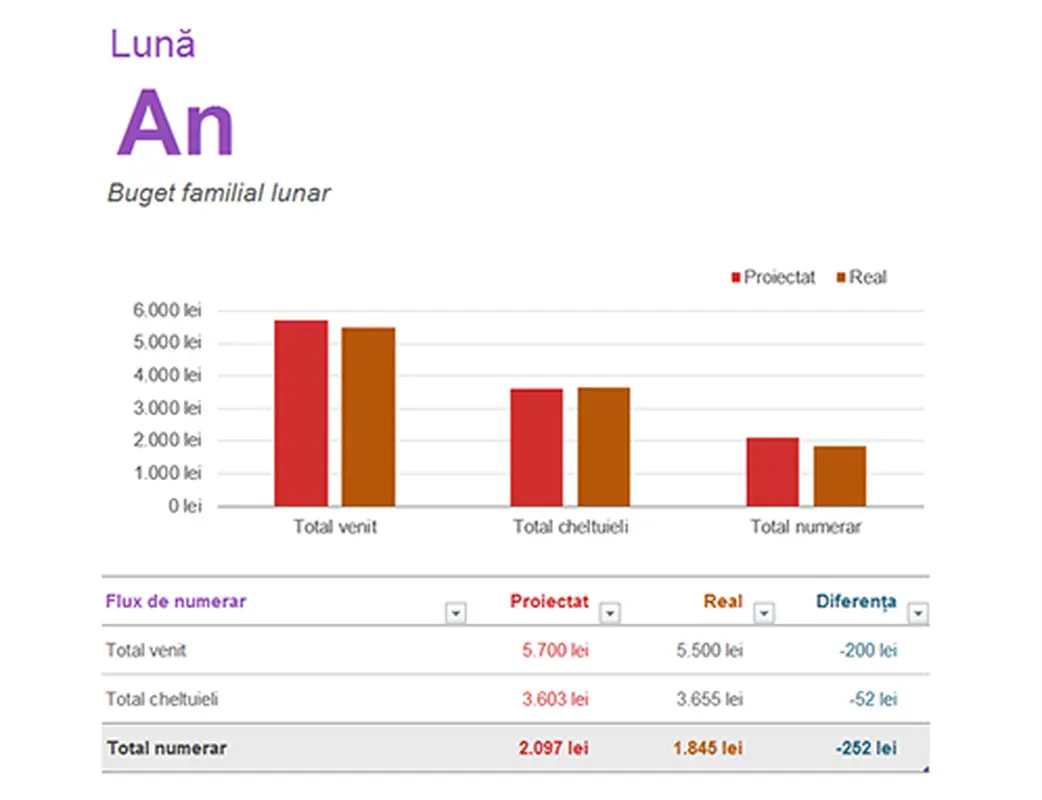Click the red Proiectat legend swatch
This screenshot has width=1042, height=800.
pyautogui.click(x=737, y=278)
